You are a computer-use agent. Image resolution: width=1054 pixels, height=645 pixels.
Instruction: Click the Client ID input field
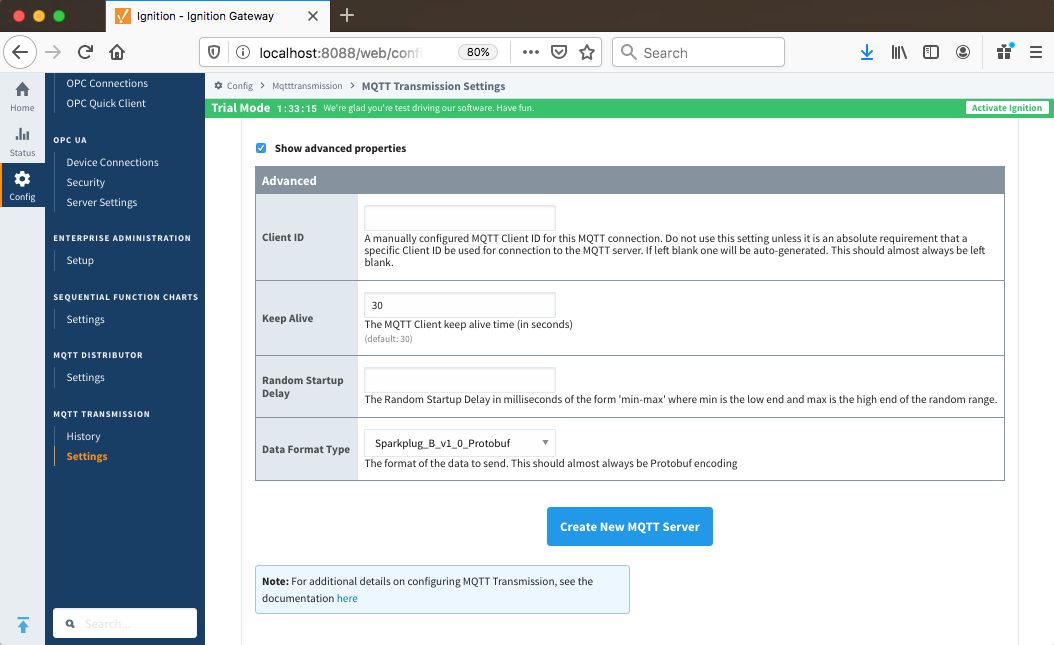coord(460,218)
